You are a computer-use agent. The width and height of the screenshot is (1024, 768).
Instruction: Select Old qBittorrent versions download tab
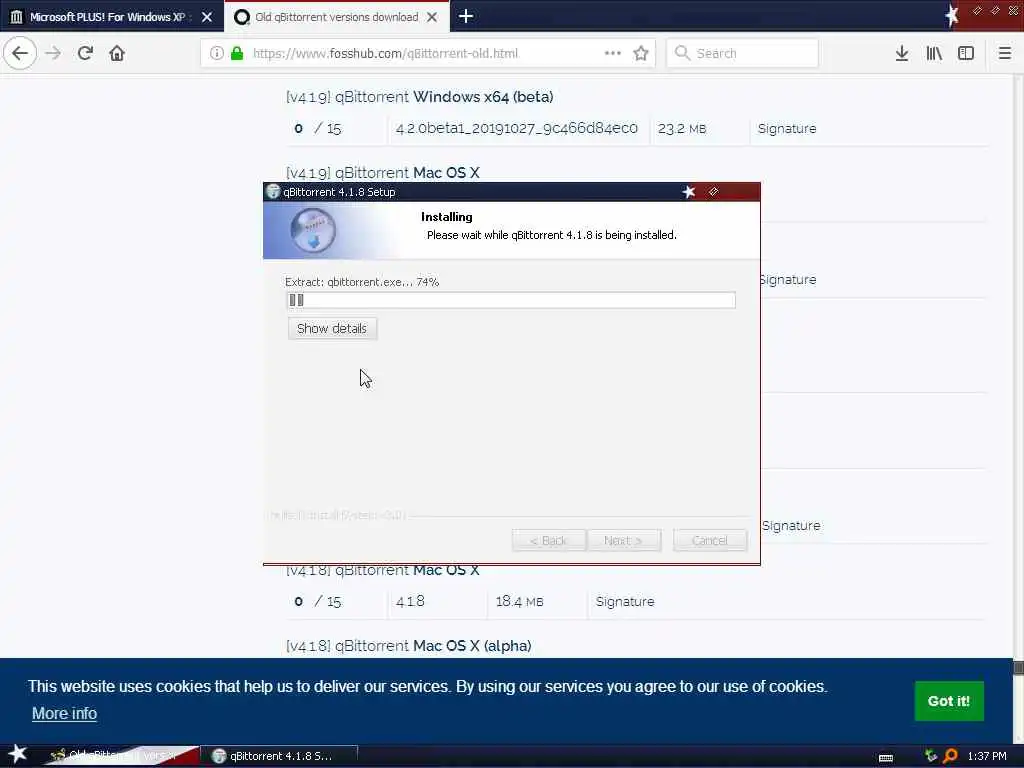(x=336, y=17)
